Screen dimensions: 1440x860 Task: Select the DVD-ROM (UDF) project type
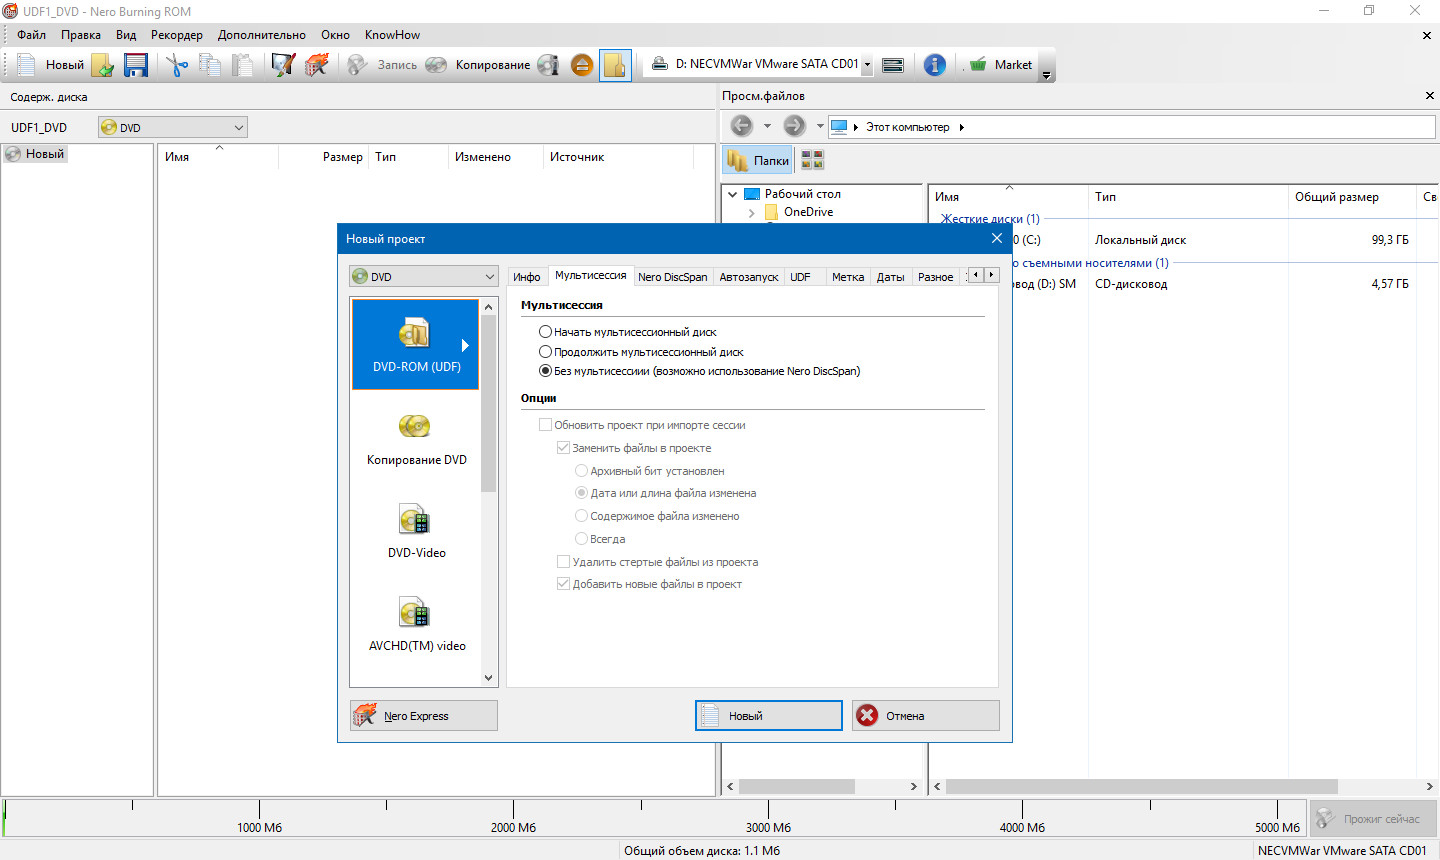[416, 344]
